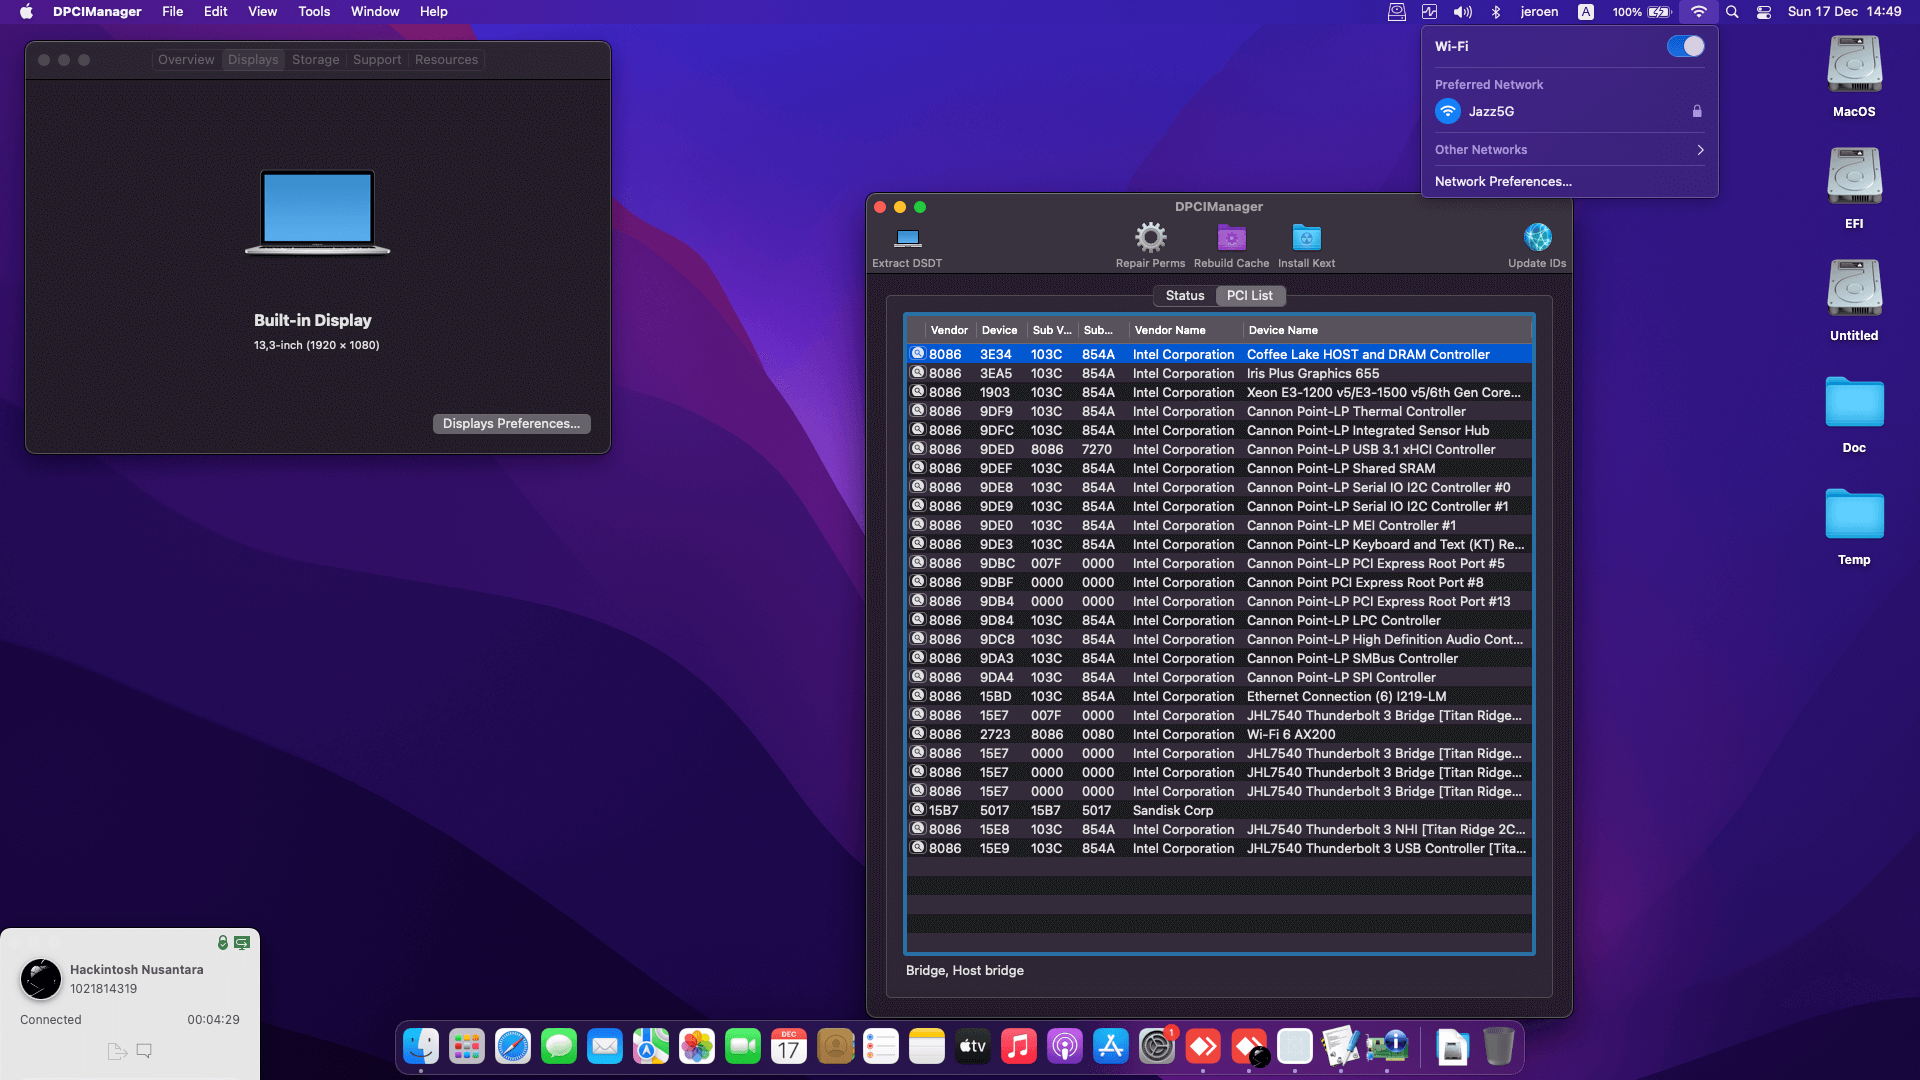
Task: Open the App Store from the Dock
Action: [x=1111, y=1047]
